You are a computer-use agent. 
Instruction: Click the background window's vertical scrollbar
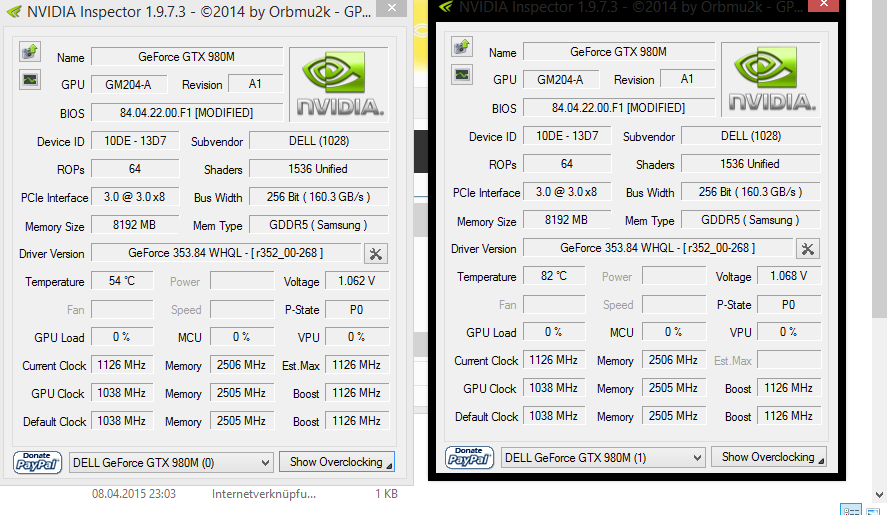point(879,158)
